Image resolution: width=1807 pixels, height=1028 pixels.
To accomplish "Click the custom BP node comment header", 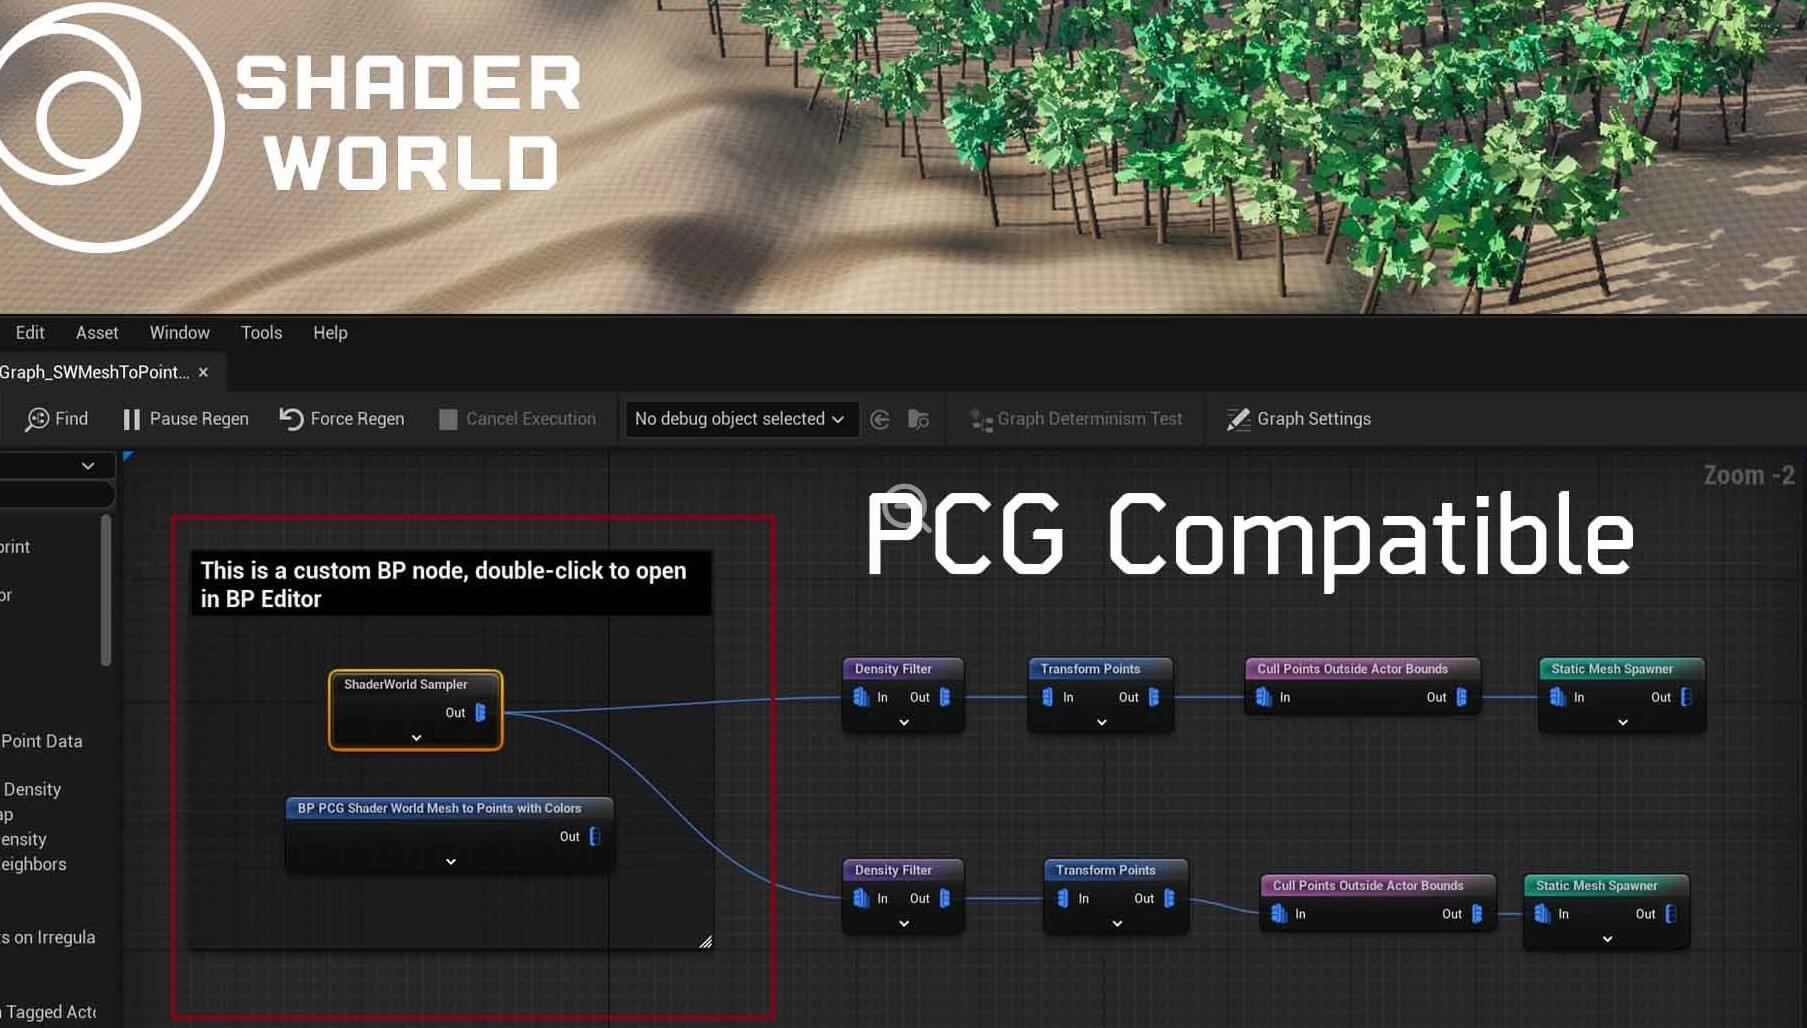I will tap(451, 584).
